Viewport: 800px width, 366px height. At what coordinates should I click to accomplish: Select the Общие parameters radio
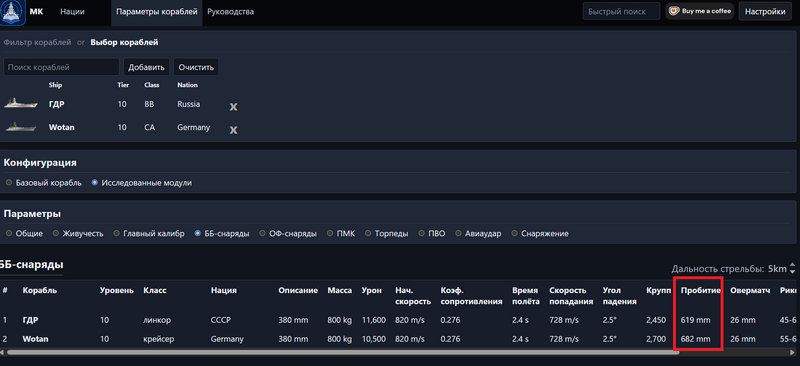pyautogui.click(x=24, y=233)
